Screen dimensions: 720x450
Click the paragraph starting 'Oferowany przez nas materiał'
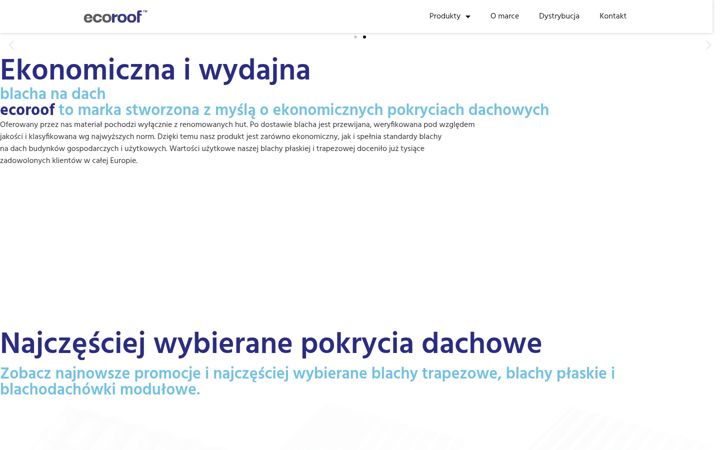click(237, 142)
